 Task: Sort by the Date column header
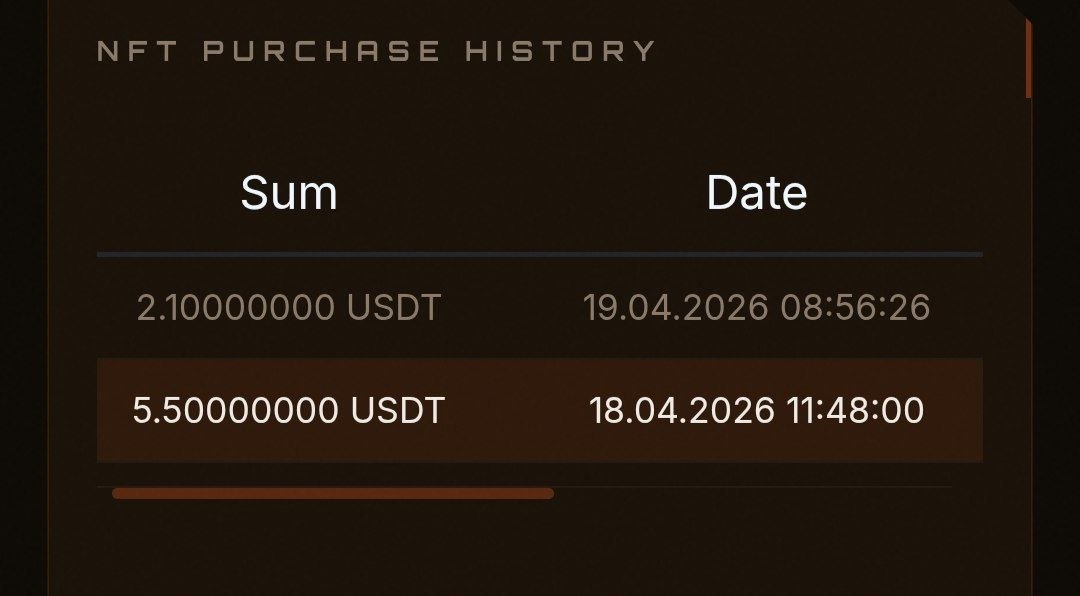(756, 192)
